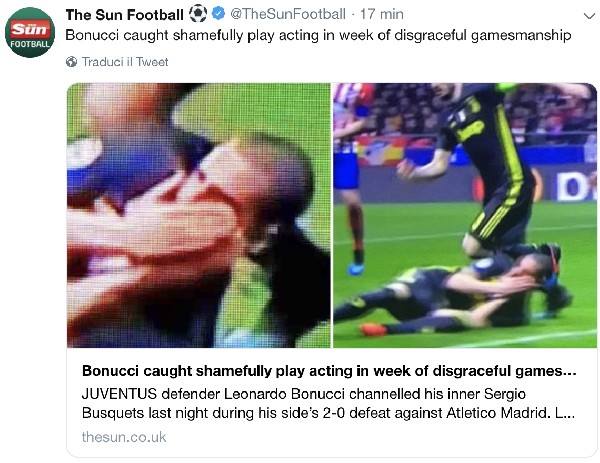Click the @TheSunFootball handle
The height and width of the screenshot is (463, 600).
coord(288,15)
